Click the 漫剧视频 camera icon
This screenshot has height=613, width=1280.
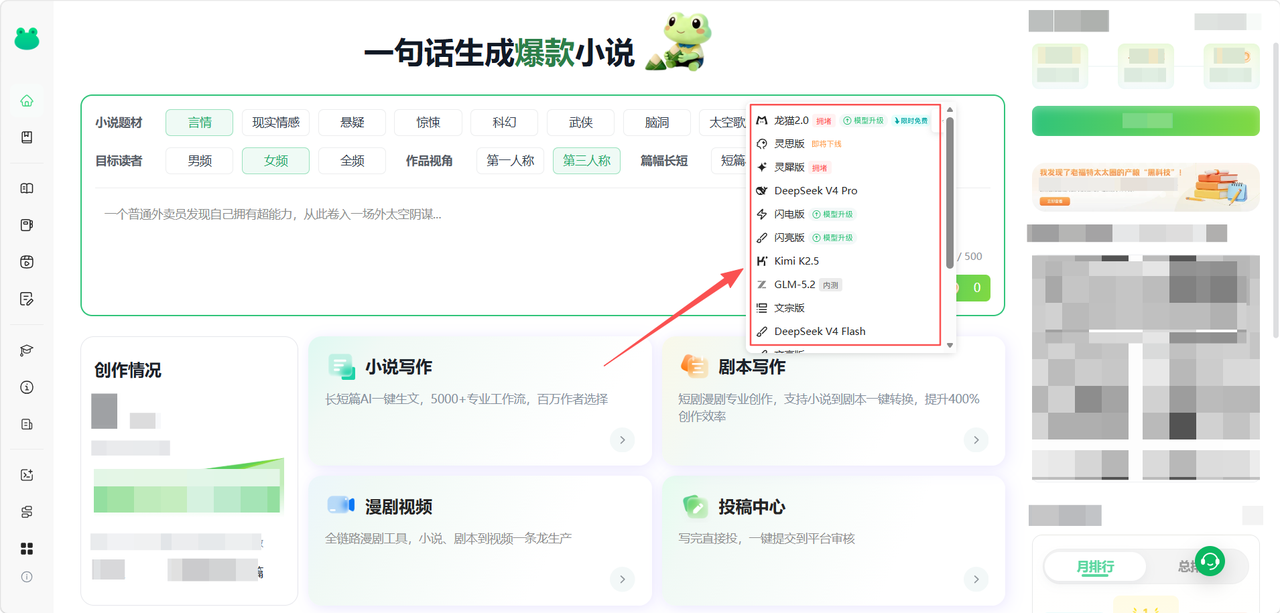[341, 506]
